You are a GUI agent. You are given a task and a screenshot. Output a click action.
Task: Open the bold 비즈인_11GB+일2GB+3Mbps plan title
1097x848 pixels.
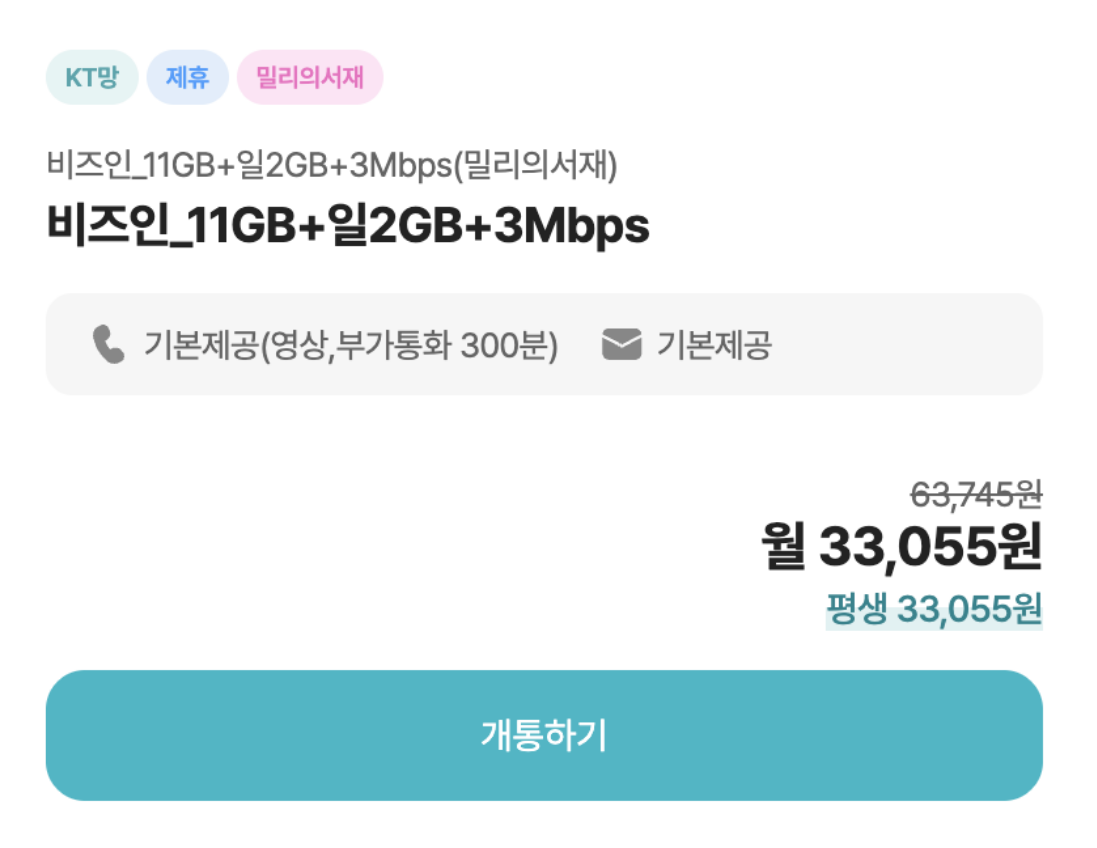click(348, 225)
